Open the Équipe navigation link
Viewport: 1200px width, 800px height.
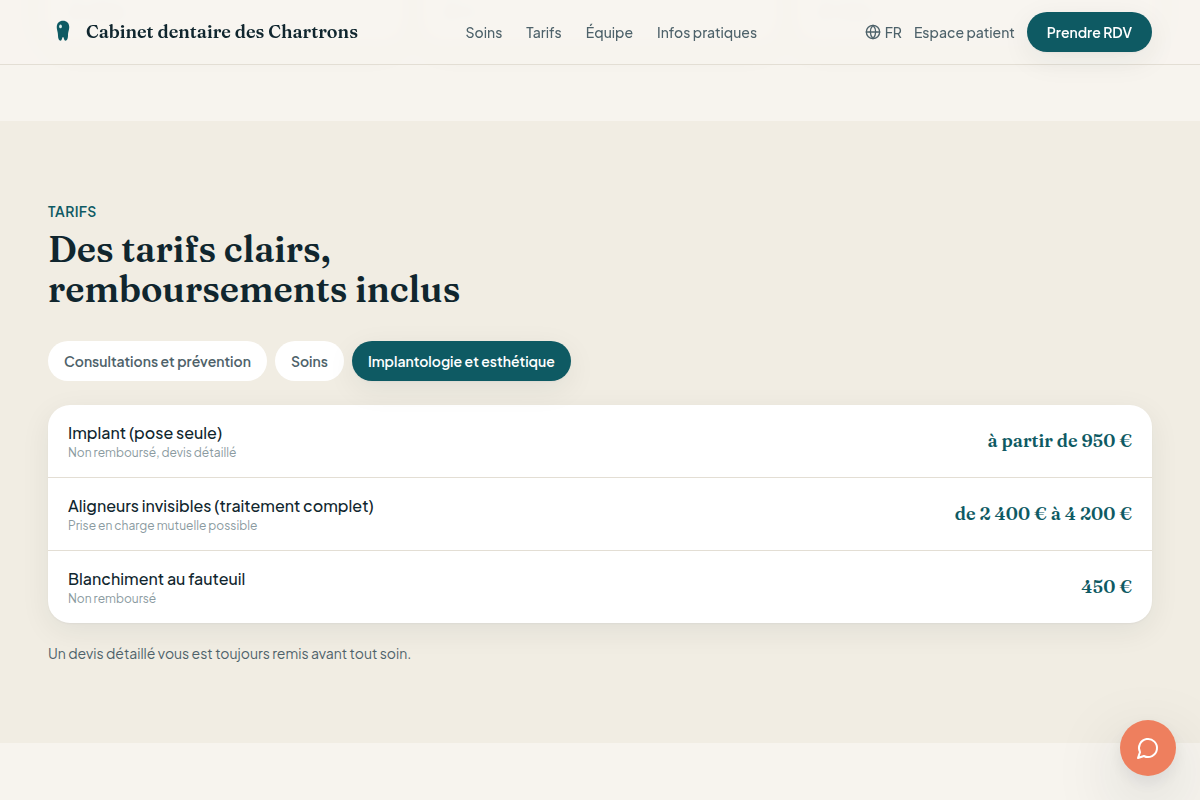[x=609, y=32]
